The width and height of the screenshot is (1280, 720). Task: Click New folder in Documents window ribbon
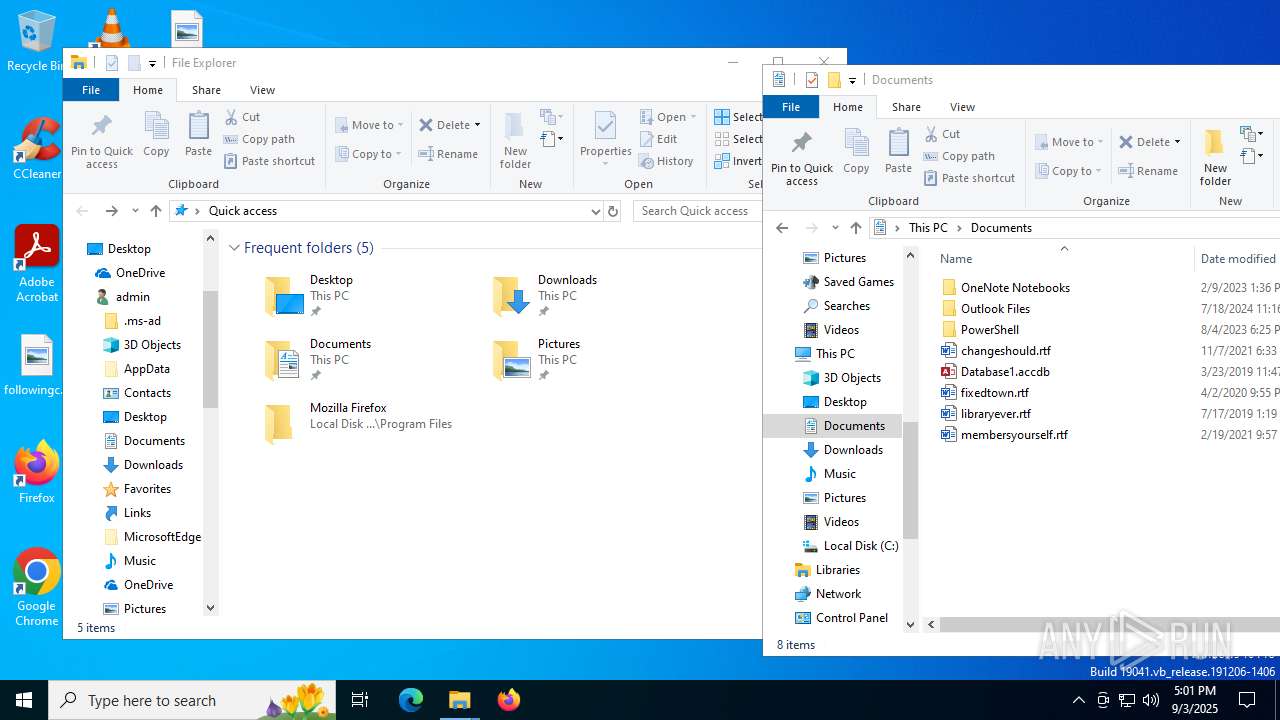(x=1215, y=157)
